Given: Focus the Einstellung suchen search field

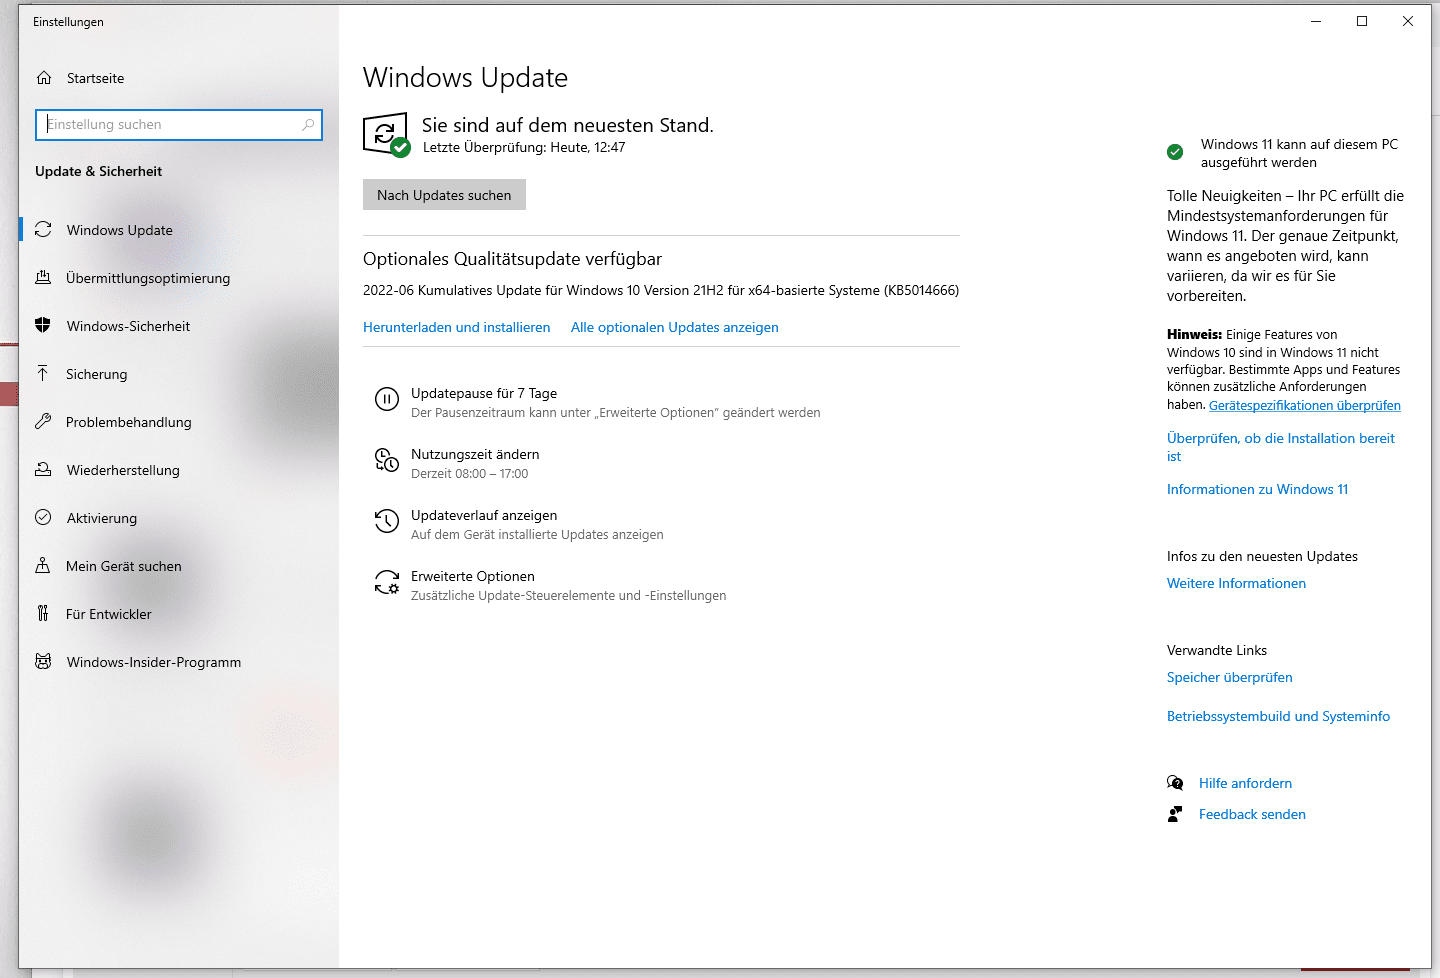Looking at the screenshot, I should 179,125.
